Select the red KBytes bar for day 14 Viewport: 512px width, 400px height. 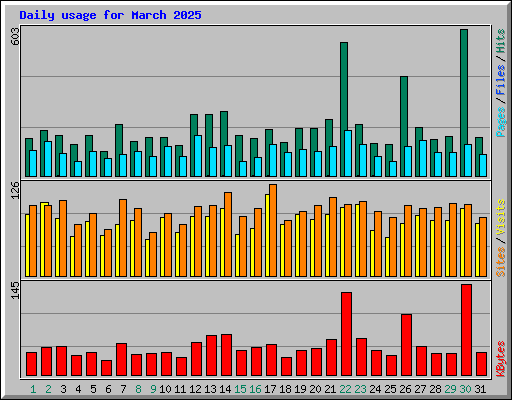226,355
